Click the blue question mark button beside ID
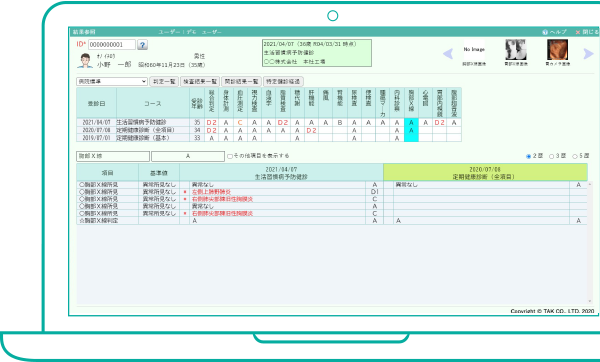 [142, 45]
